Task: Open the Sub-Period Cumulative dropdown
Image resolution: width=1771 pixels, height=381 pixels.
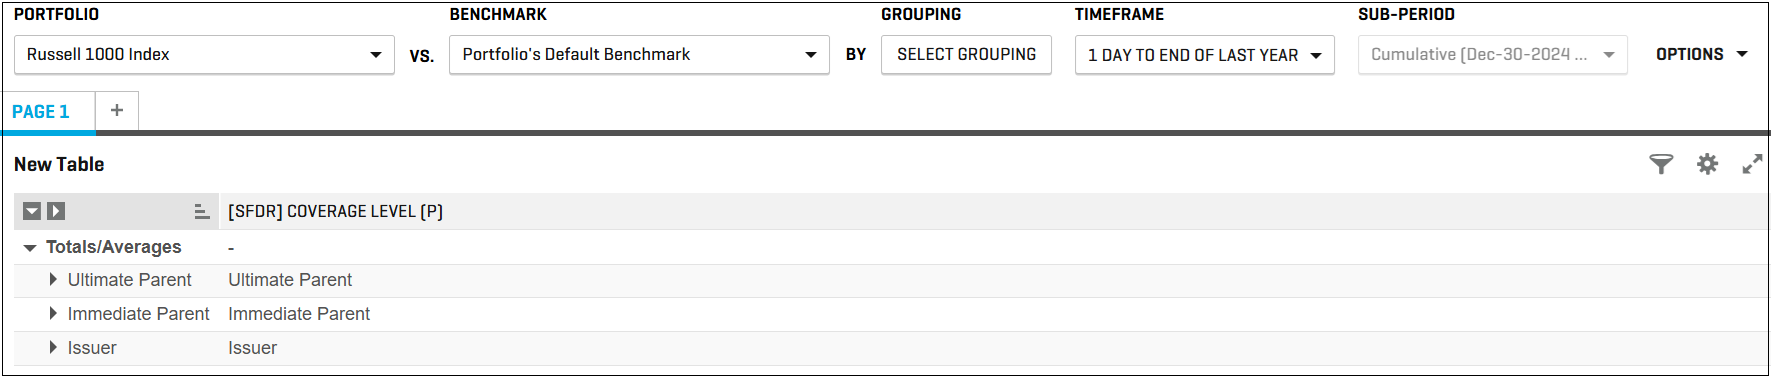Action: pos(1493,55)
